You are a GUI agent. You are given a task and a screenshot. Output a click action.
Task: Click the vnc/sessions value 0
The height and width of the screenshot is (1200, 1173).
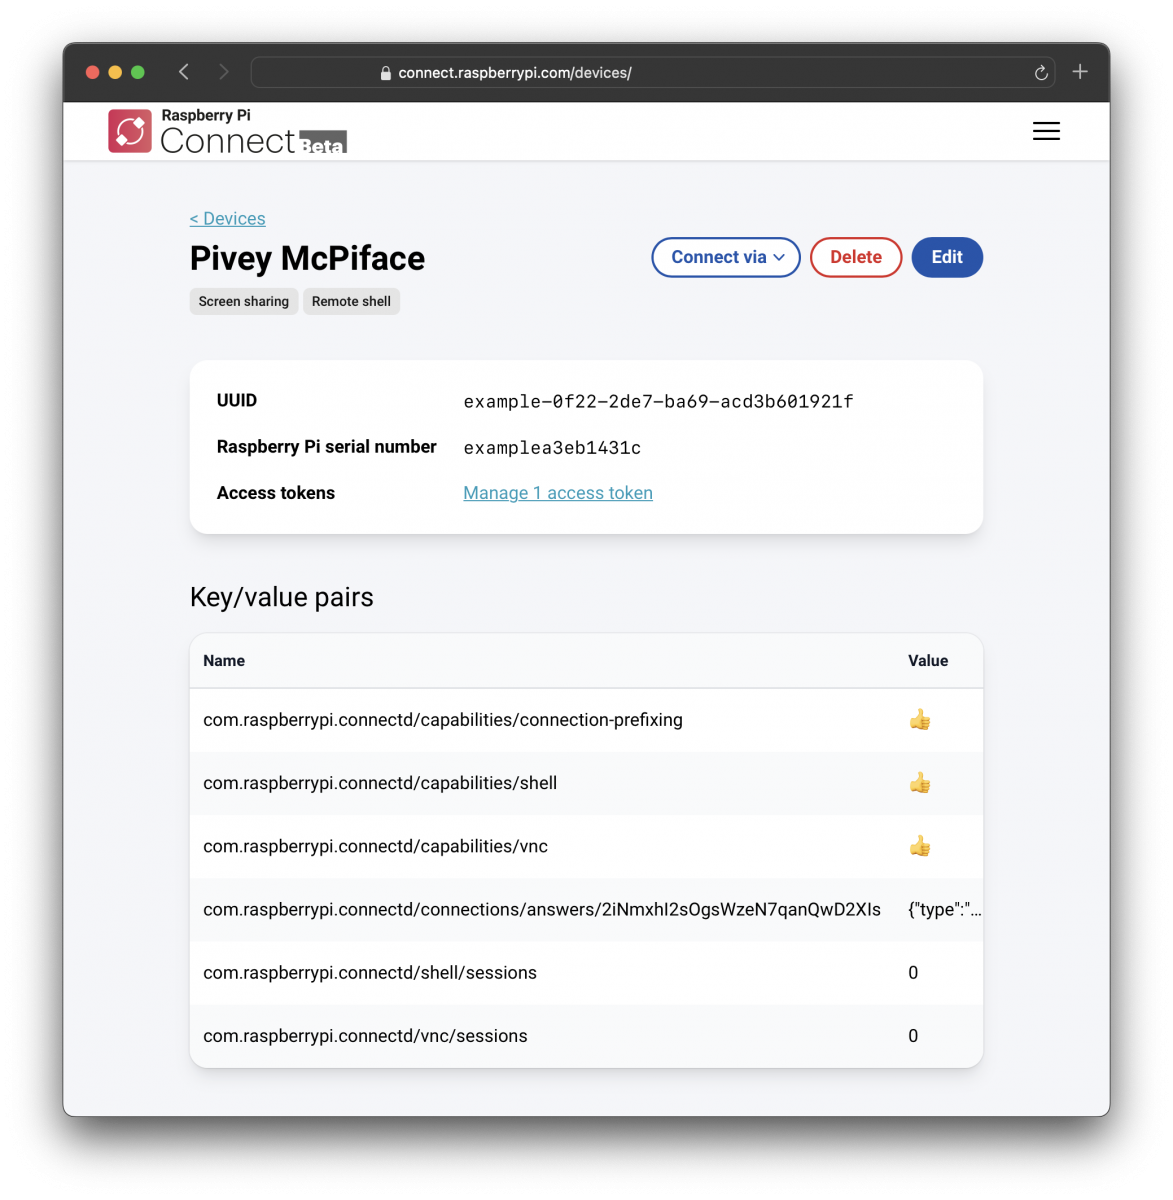tap(913, 1036)
